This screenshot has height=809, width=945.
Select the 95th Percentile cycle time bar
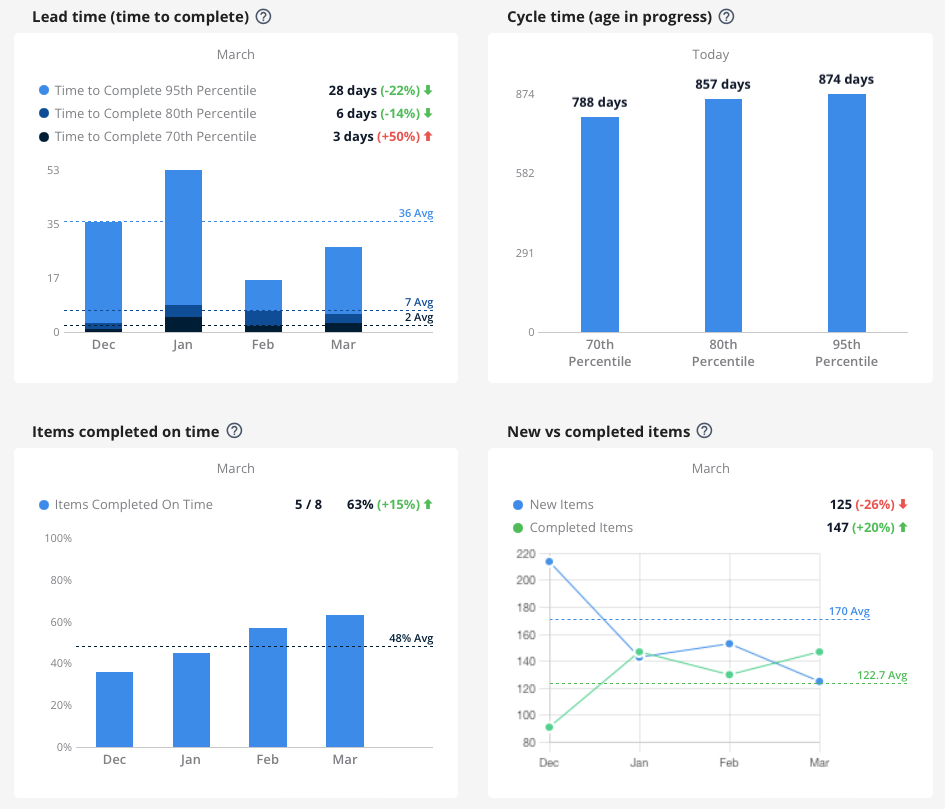846,212
